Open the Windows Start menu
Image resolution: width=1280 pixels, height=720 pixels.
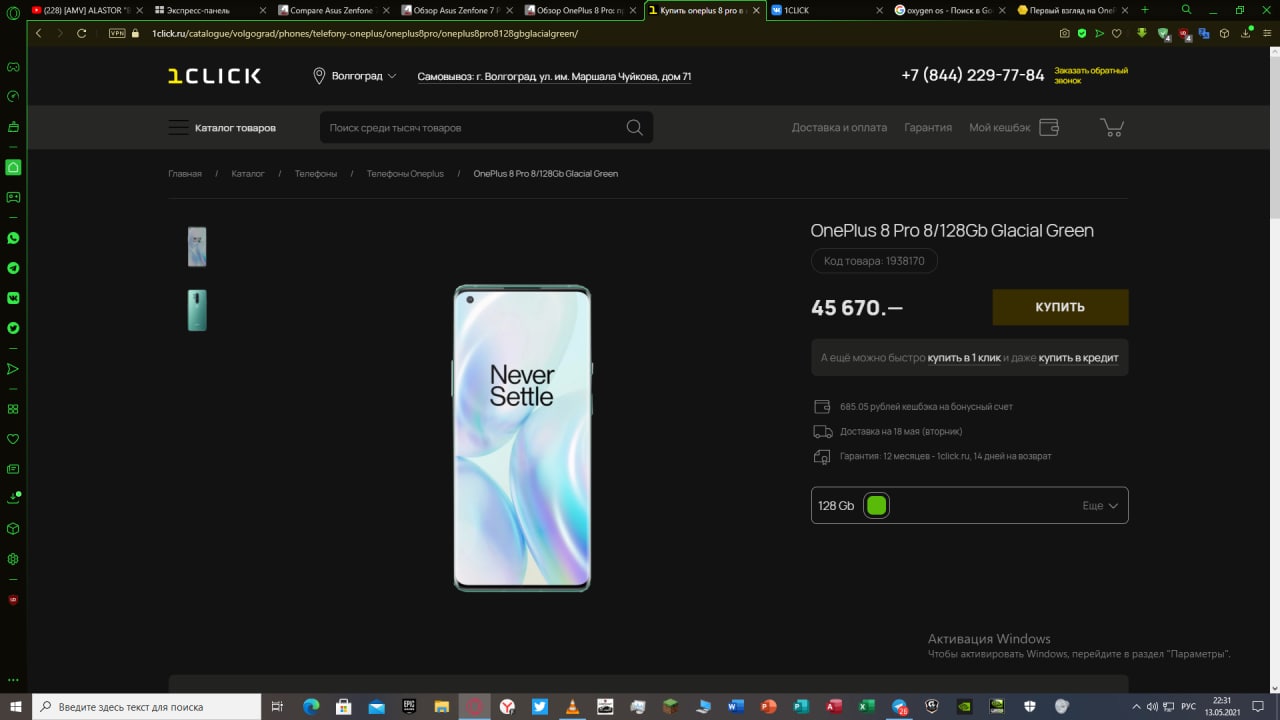tap(15, 706)
